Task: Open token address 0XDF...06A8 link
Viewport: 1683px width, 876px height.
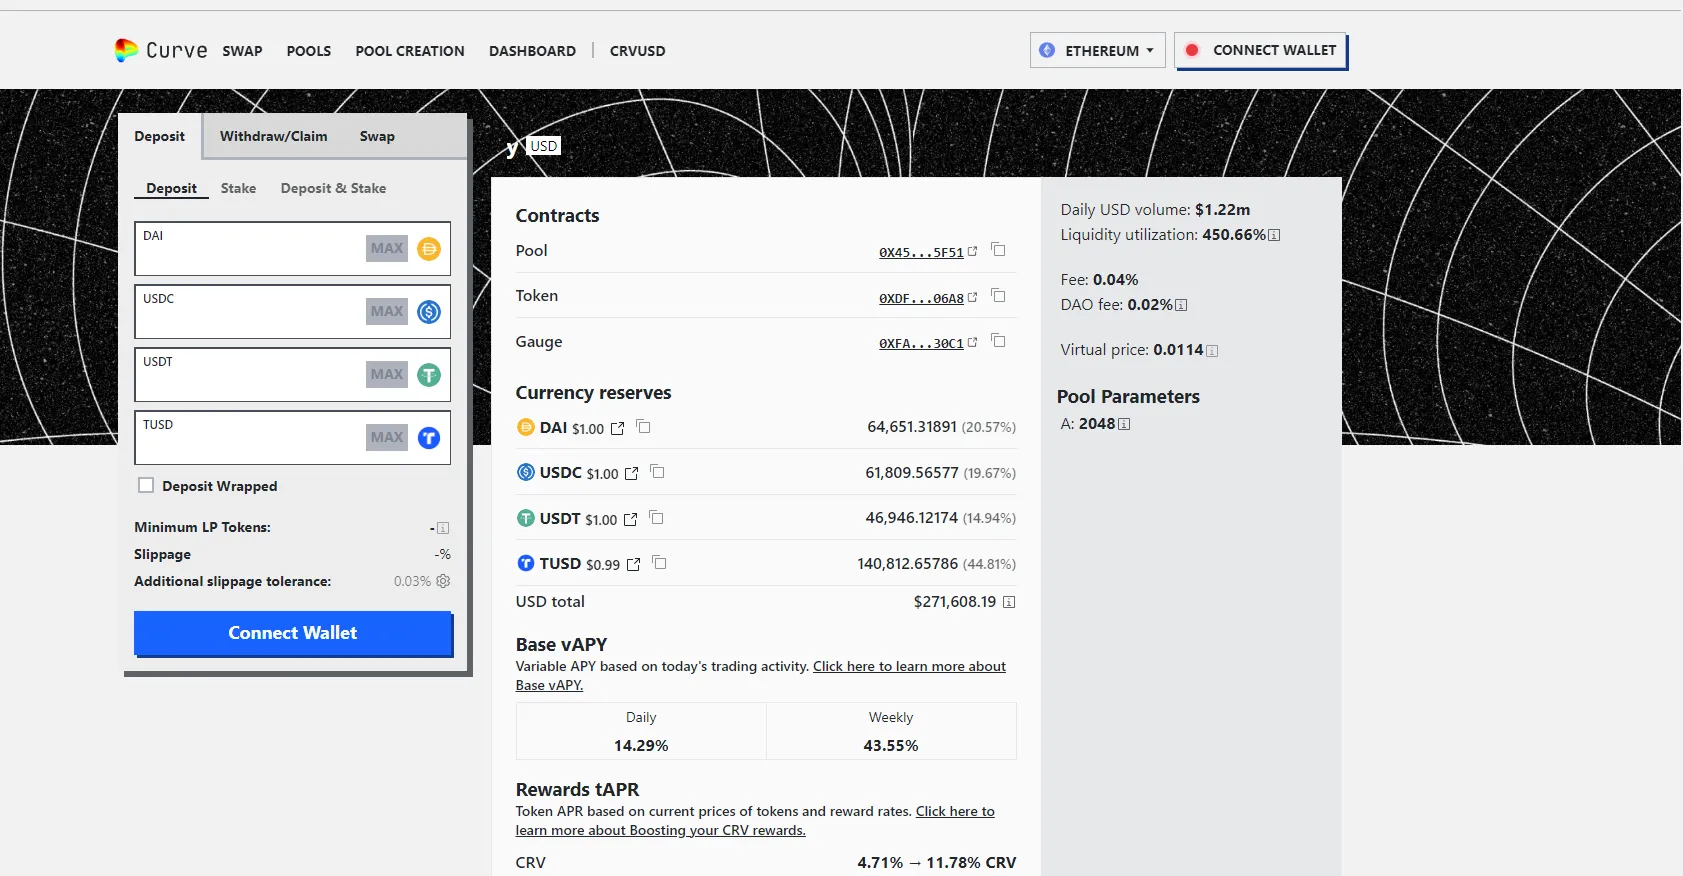Action: (921, 299)
